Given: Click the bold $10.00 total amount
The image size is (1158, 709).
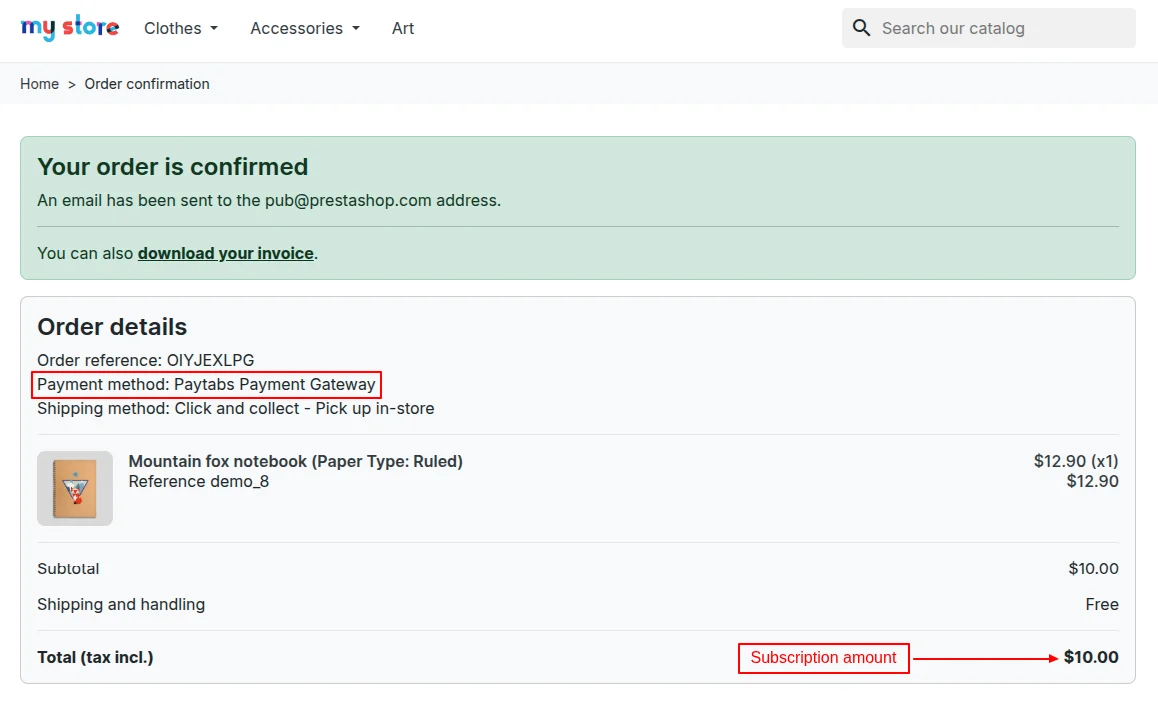Looking at the screenshot, I should [x=1091, y=657].
